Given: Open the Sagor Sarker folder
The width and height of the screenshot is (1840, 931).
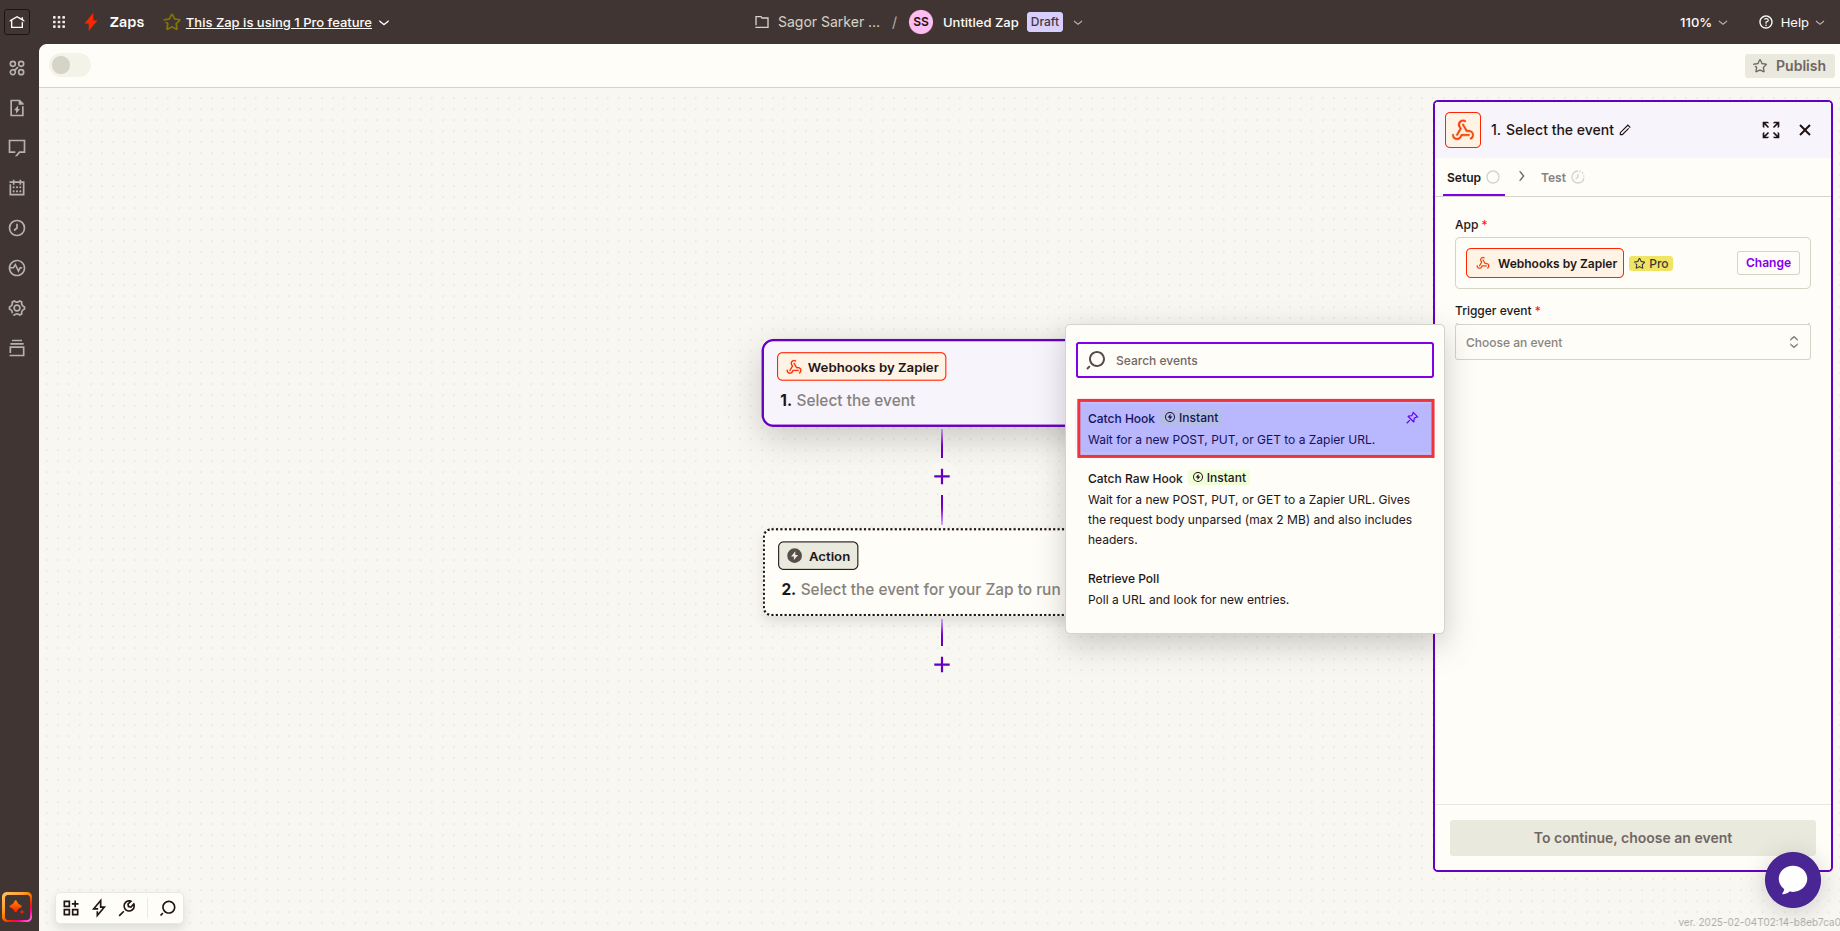Looking at the screenshot, I should click(818, 22).
